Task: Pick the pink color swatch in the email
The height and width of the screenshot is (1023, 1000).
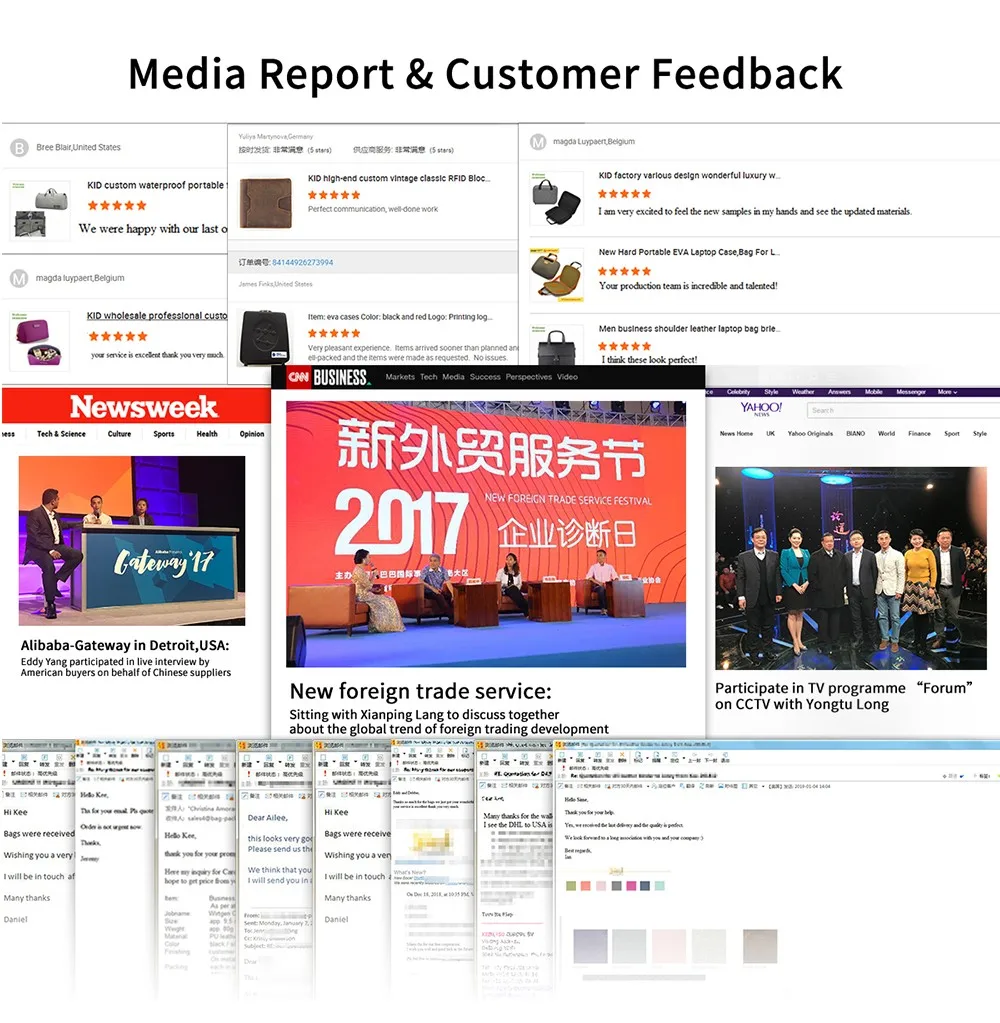Action: click(x=631, y=886)
